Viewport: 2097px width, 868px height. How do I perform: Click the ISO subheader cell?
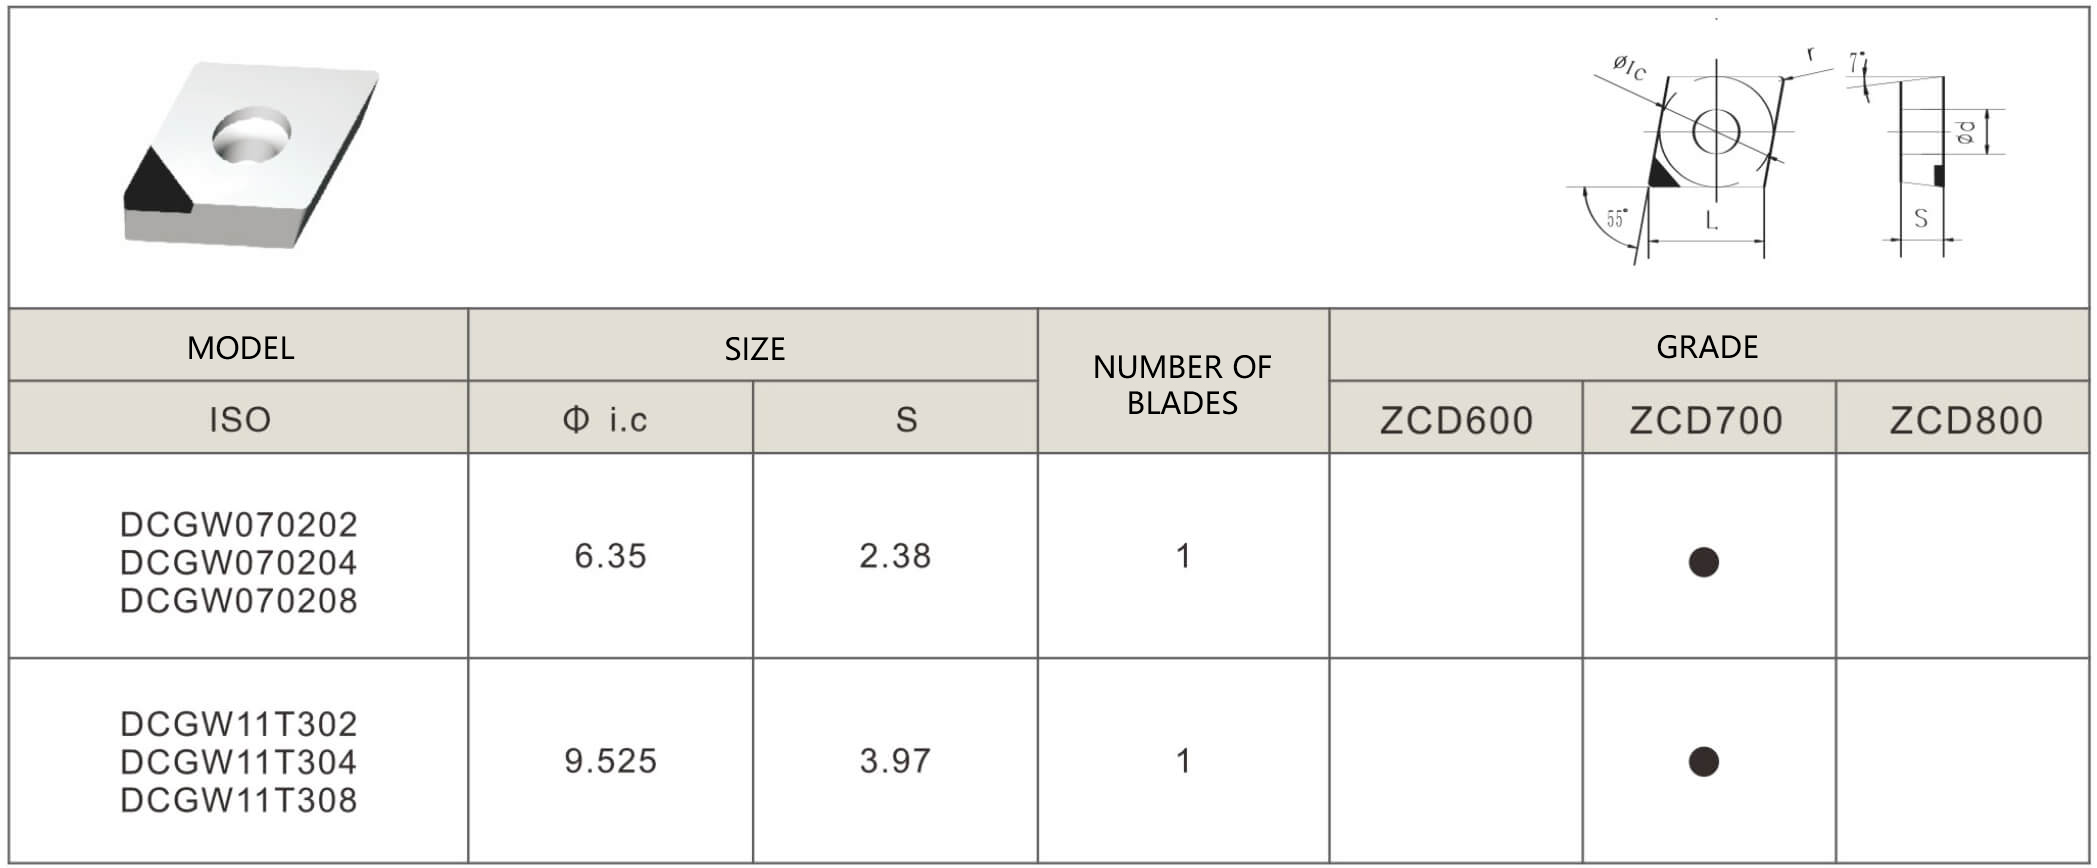(240, 419)
